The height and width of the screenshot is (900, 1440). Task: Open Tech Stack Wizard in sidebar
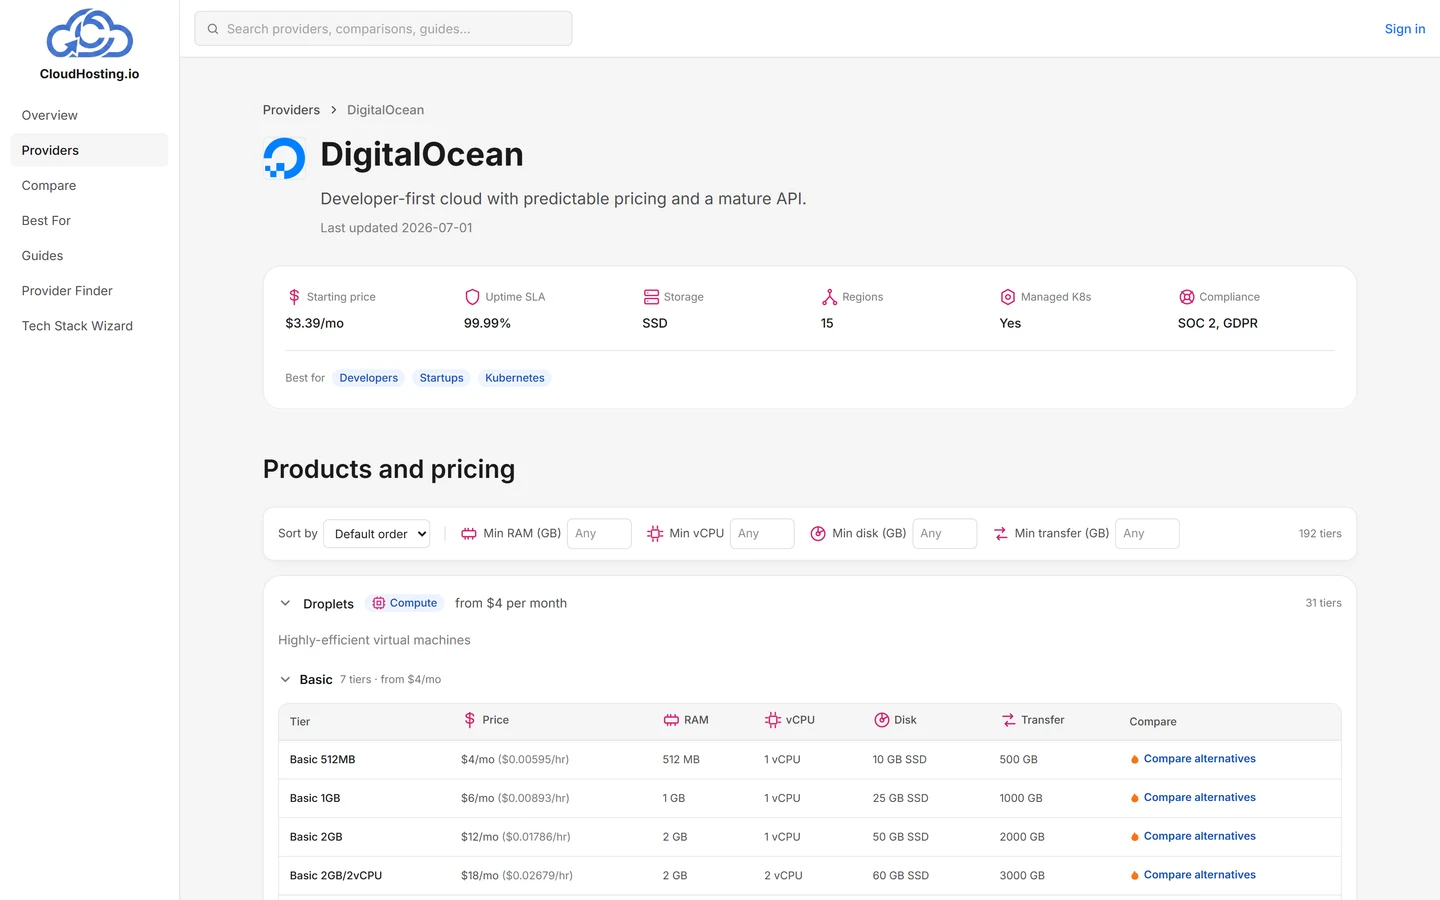(x=89, y=326)
